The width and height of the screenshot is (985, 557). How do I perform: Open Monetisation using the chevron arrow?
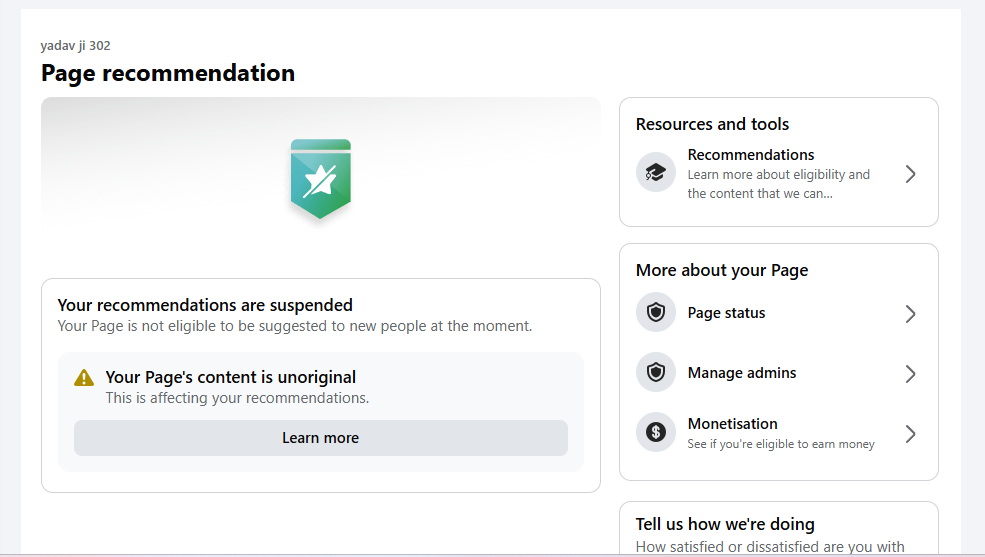[910, 434]
